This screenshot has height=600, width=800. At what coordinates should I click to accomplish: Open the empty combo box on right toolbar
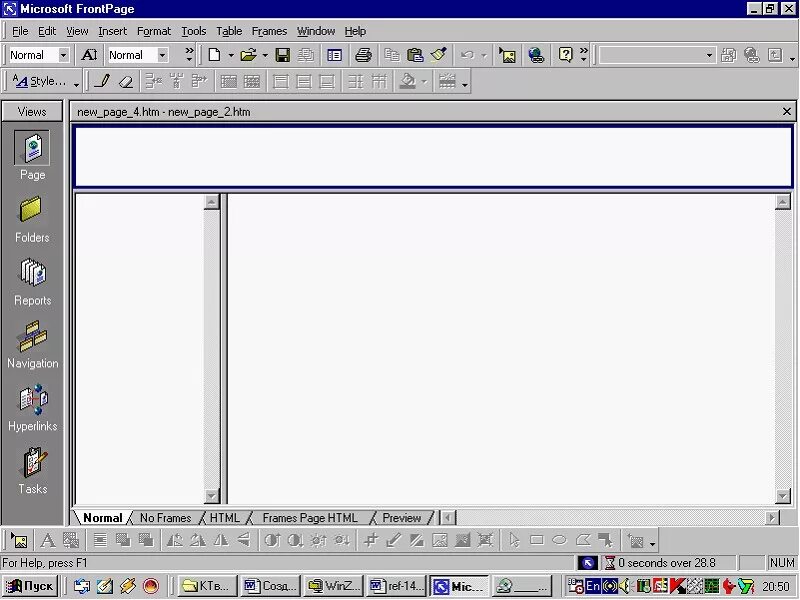709,55
